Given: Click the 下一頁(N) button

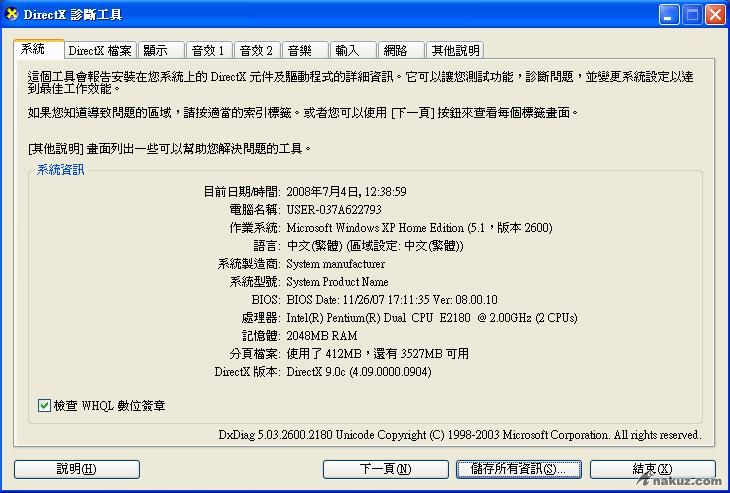Looking at the screenshot, I should pyautogui.click(x=385, y=469).
